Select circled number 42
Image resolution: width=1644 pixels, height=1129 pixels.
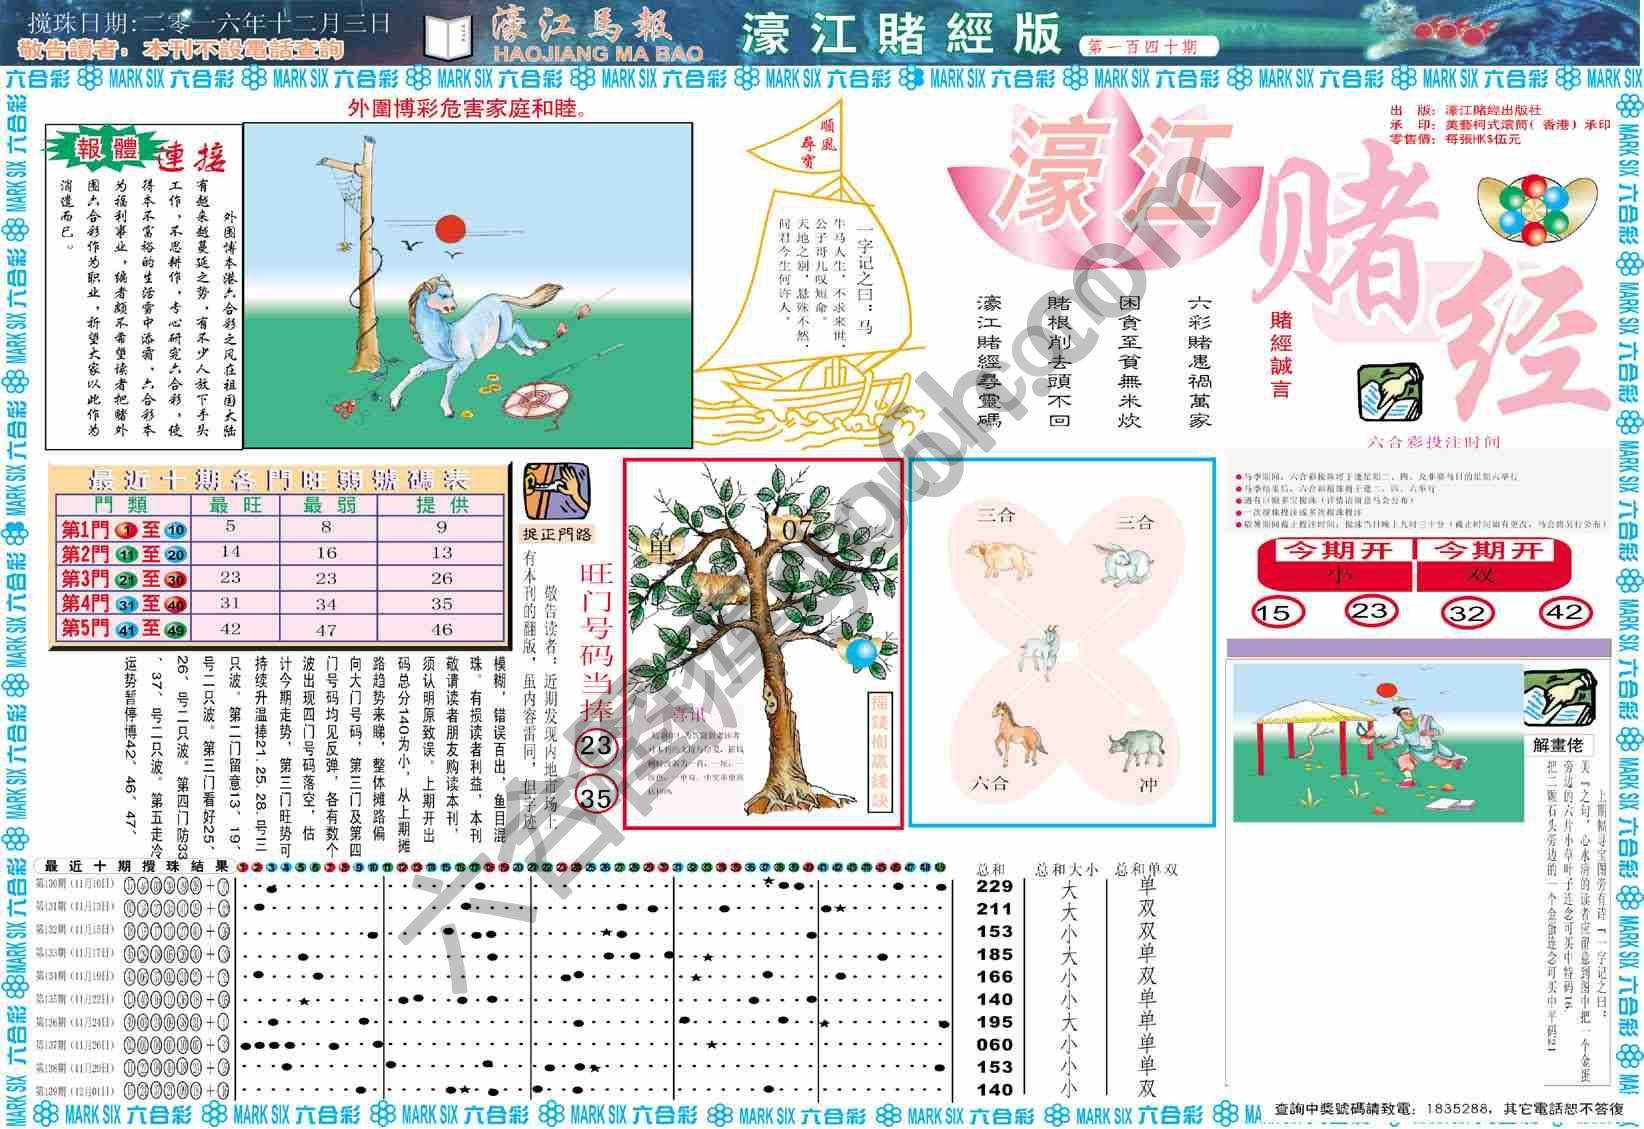1564,611
